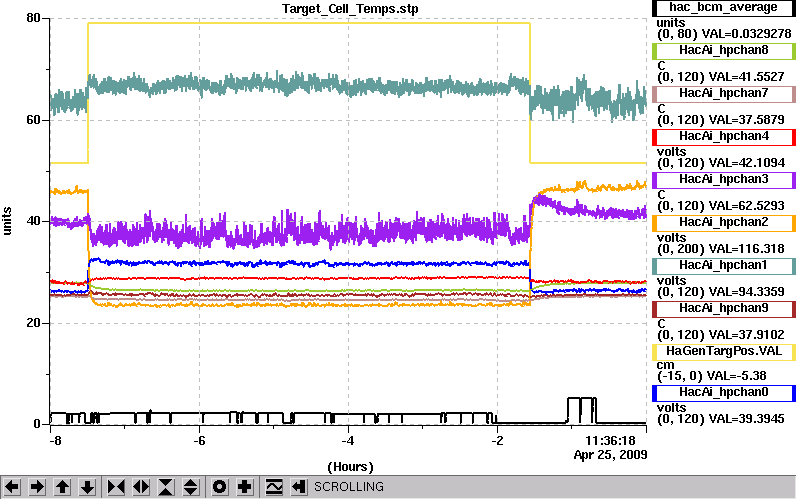Click the waveform refresh graph icon
796x499 pixels.
[x=274, y=487]
